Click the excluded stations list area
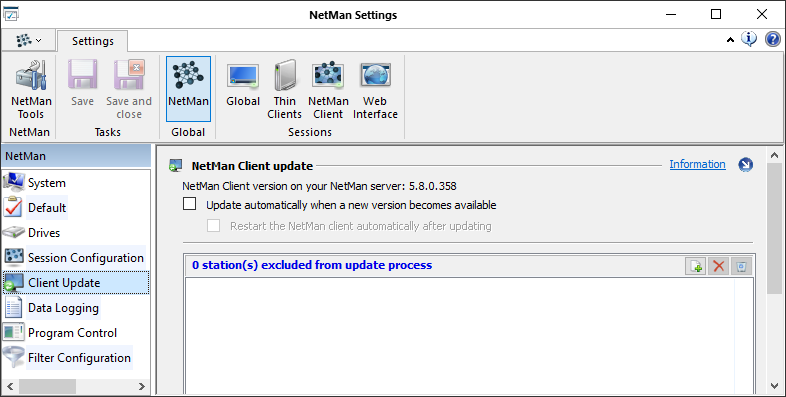 click(469, 336)
